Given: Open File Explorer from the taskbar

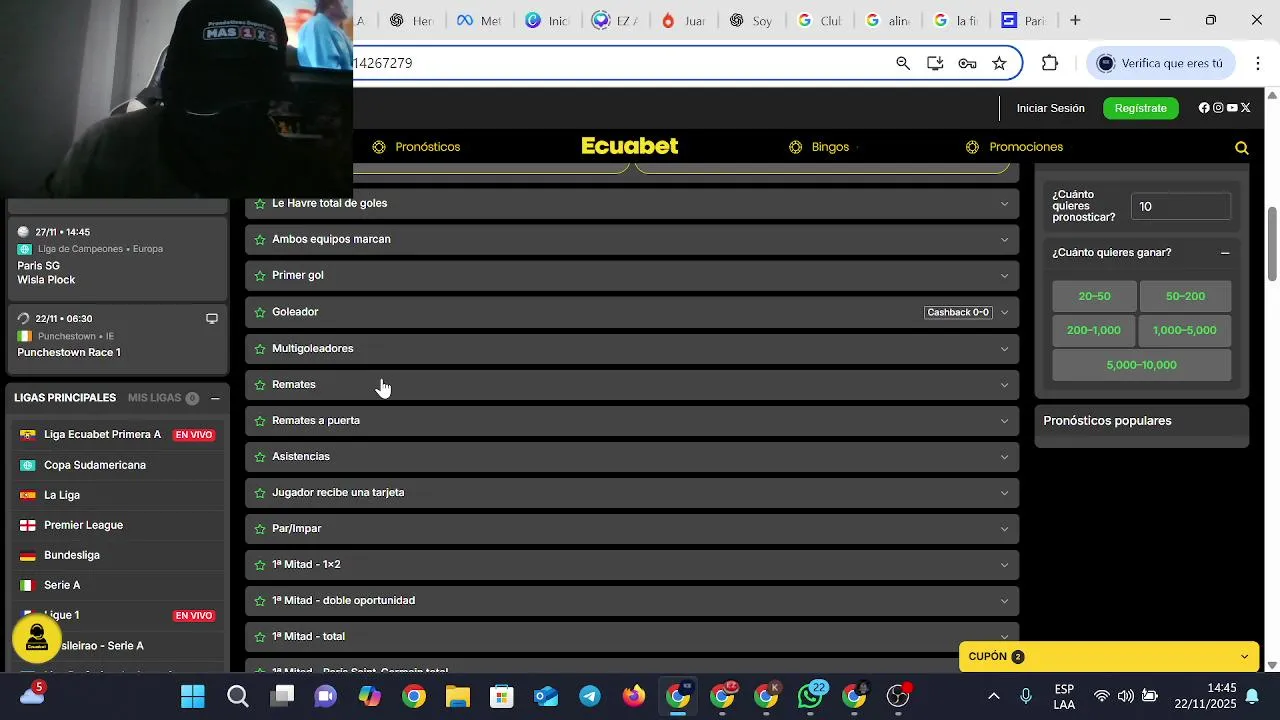Looking at the screenshot, I should click(x=458, y=696).
